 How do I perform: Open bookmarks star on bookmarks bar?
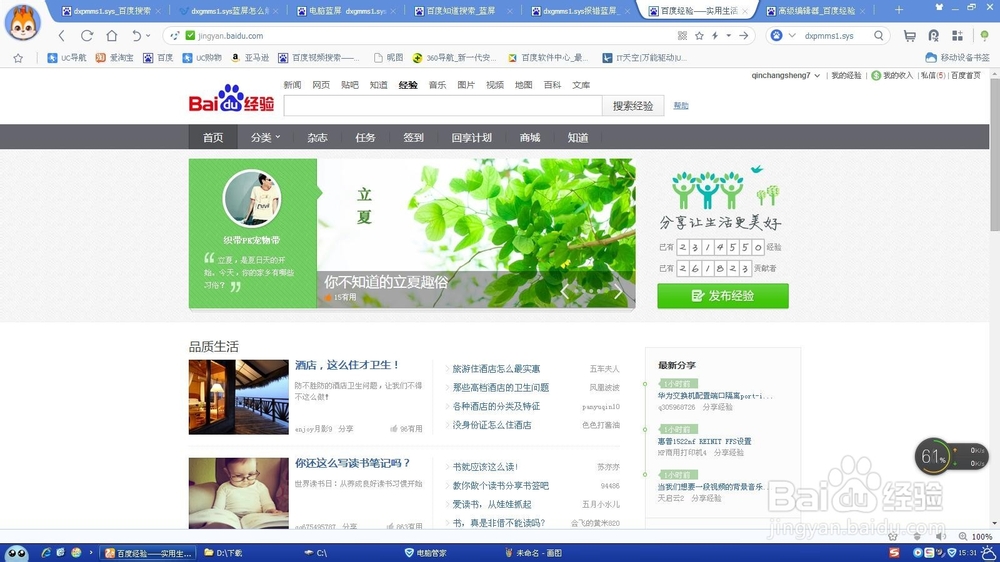(x=18, y=58)
